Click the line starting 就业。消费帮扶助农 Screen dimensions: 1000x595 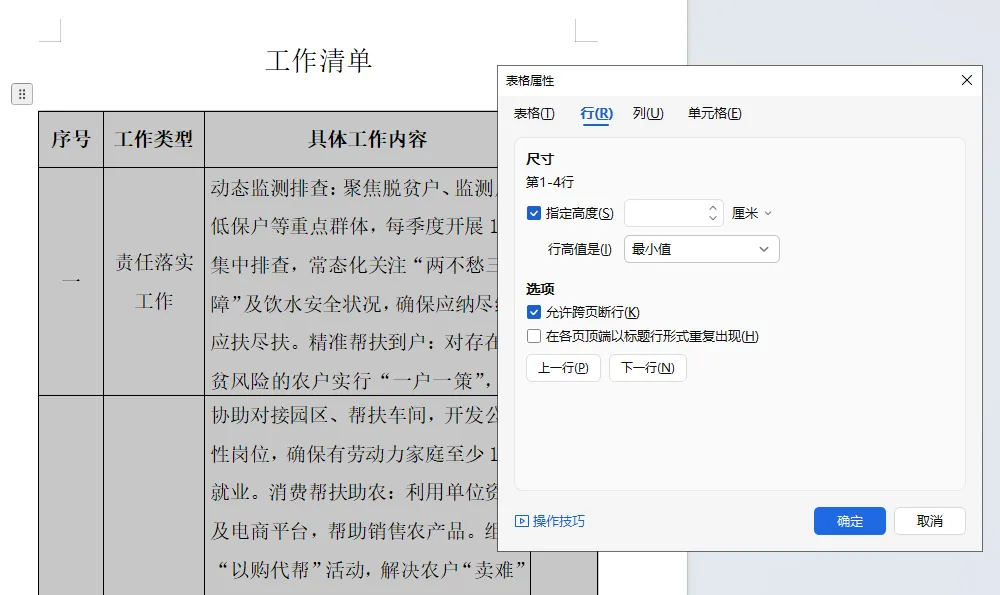354,492
